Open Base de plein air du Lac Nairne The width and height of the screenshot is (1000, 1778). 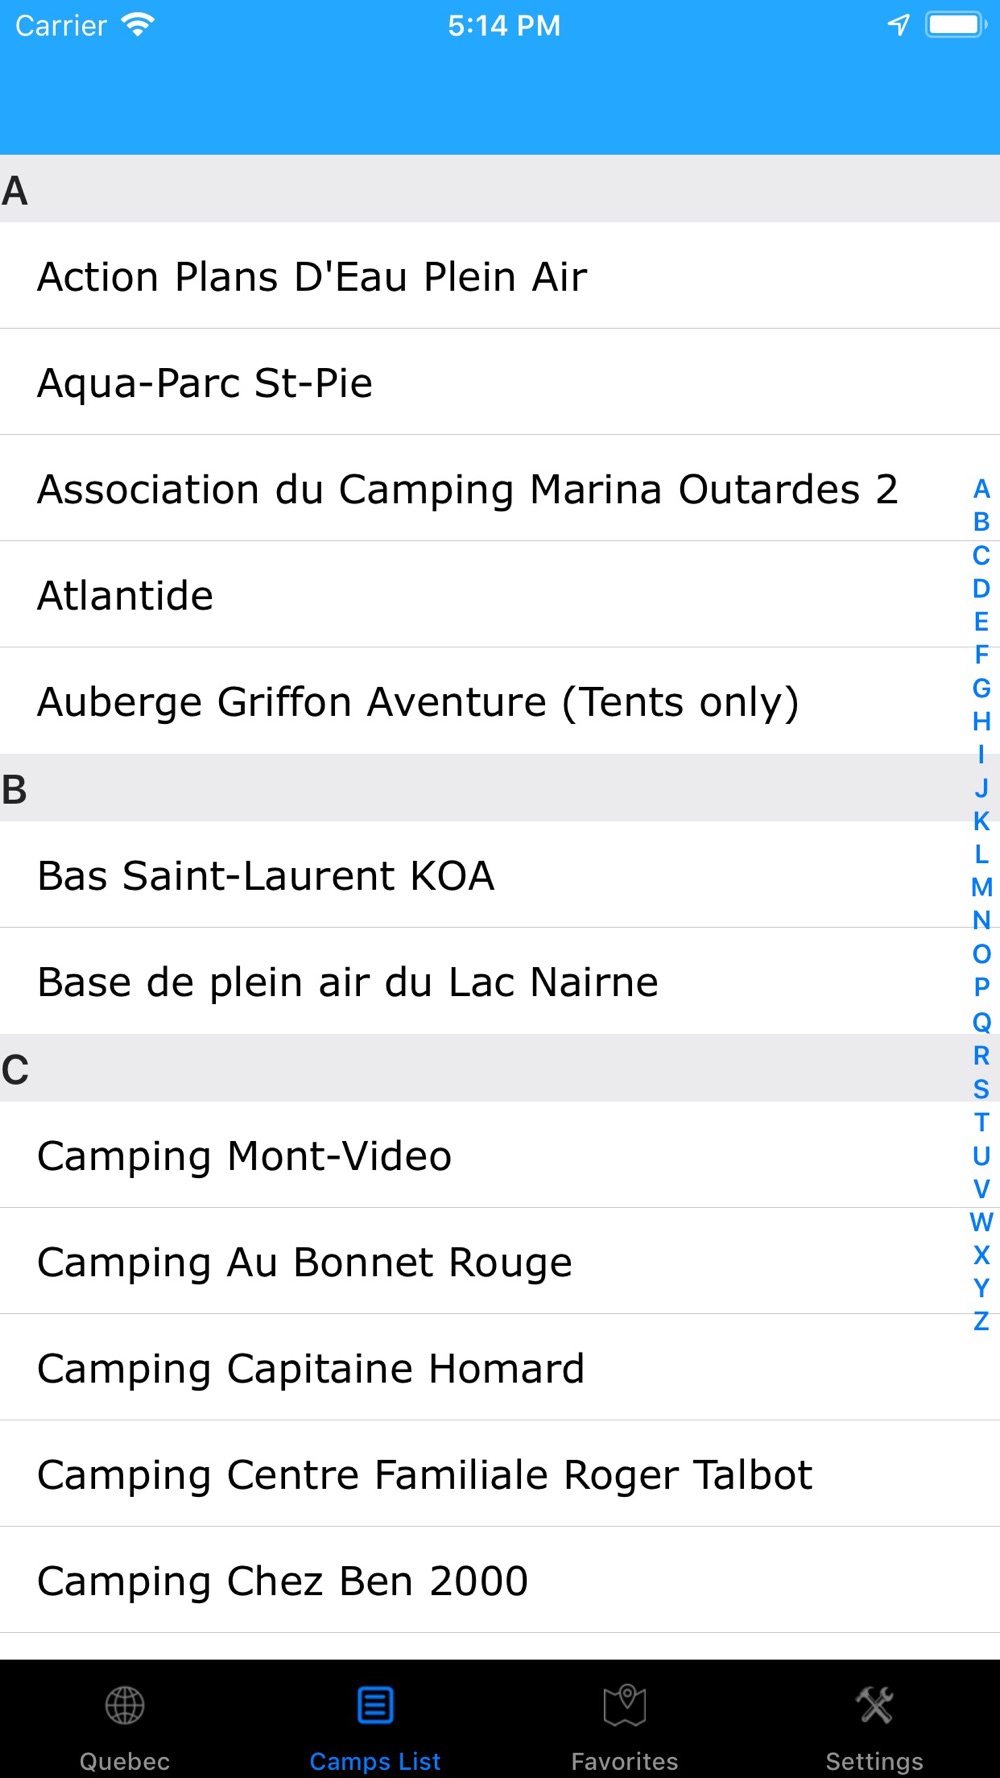tap(348, 982)
